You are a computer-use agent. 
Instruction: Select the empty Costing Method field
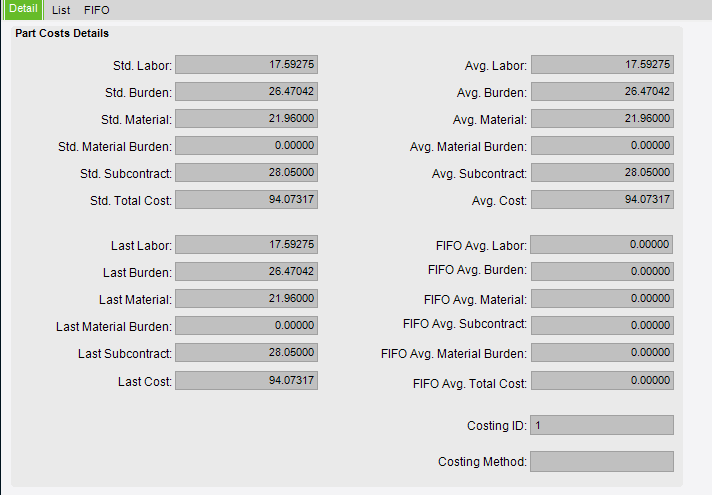click(602, 461)
